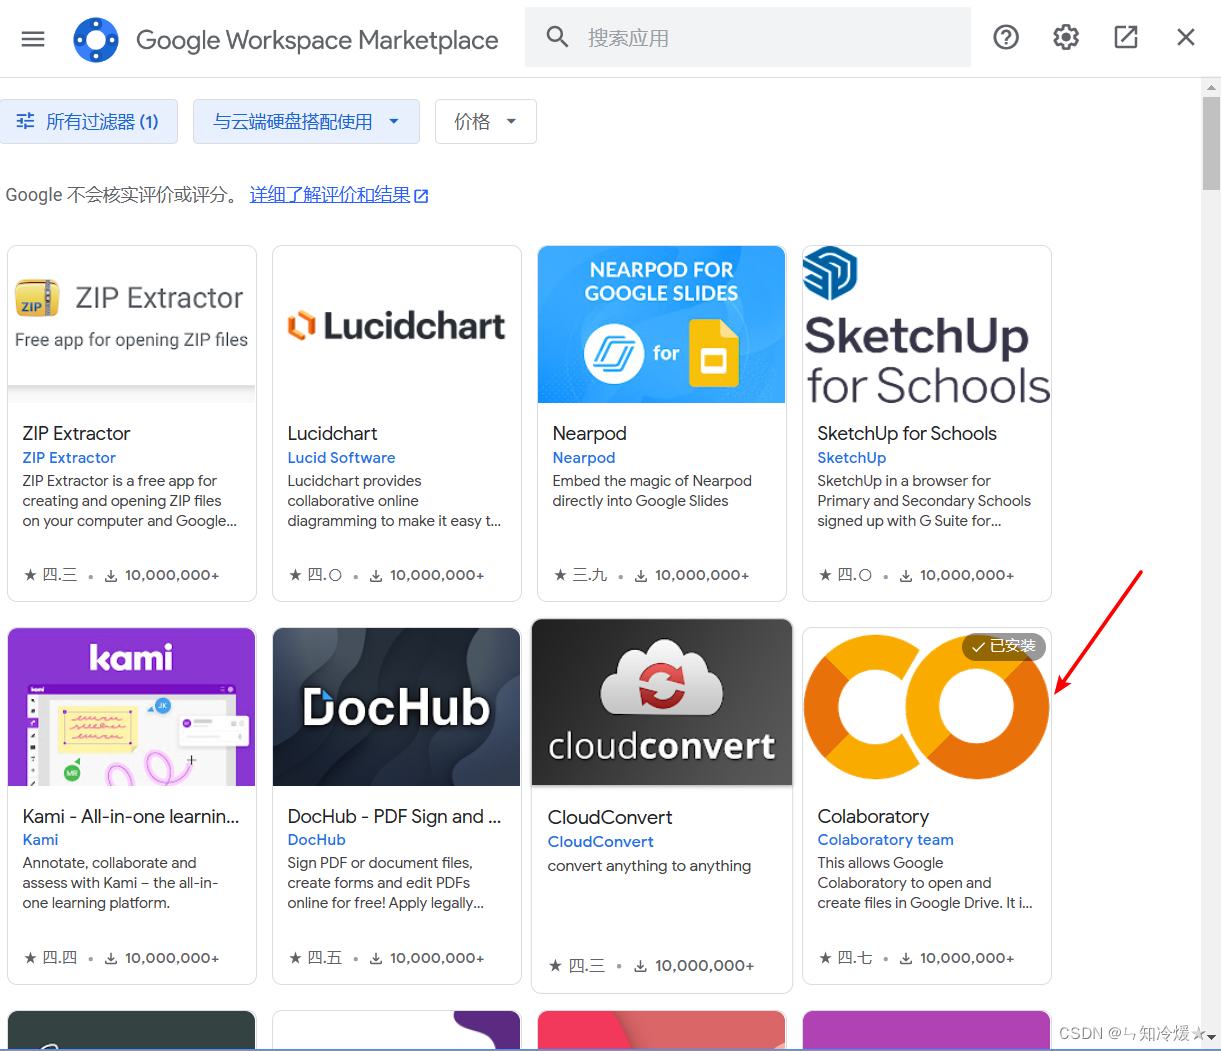Open Kami - All-in-one learning title
Image resolution: width=1221 pixels, height=1051 pixels.
pyautogui.click(x=131, y=816)
